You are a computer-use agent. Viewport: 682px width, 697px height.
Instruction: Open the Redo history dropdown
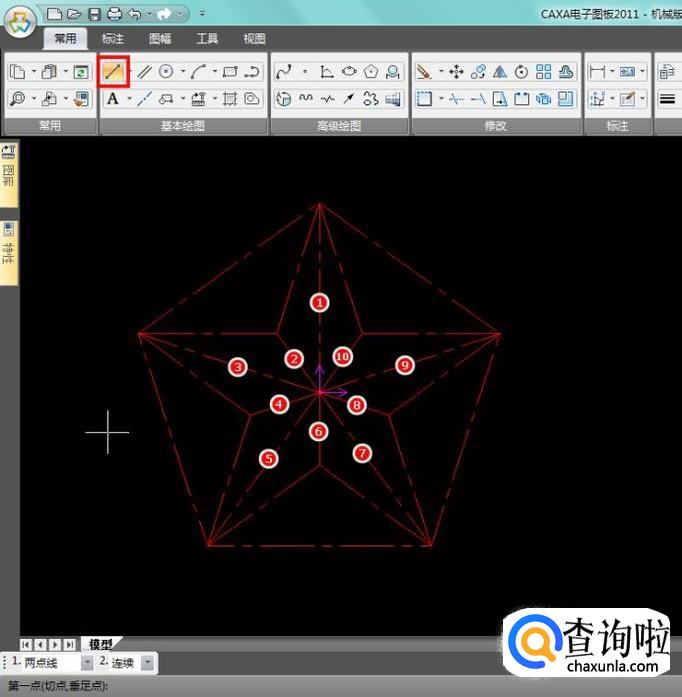click(x=180, y=14)
